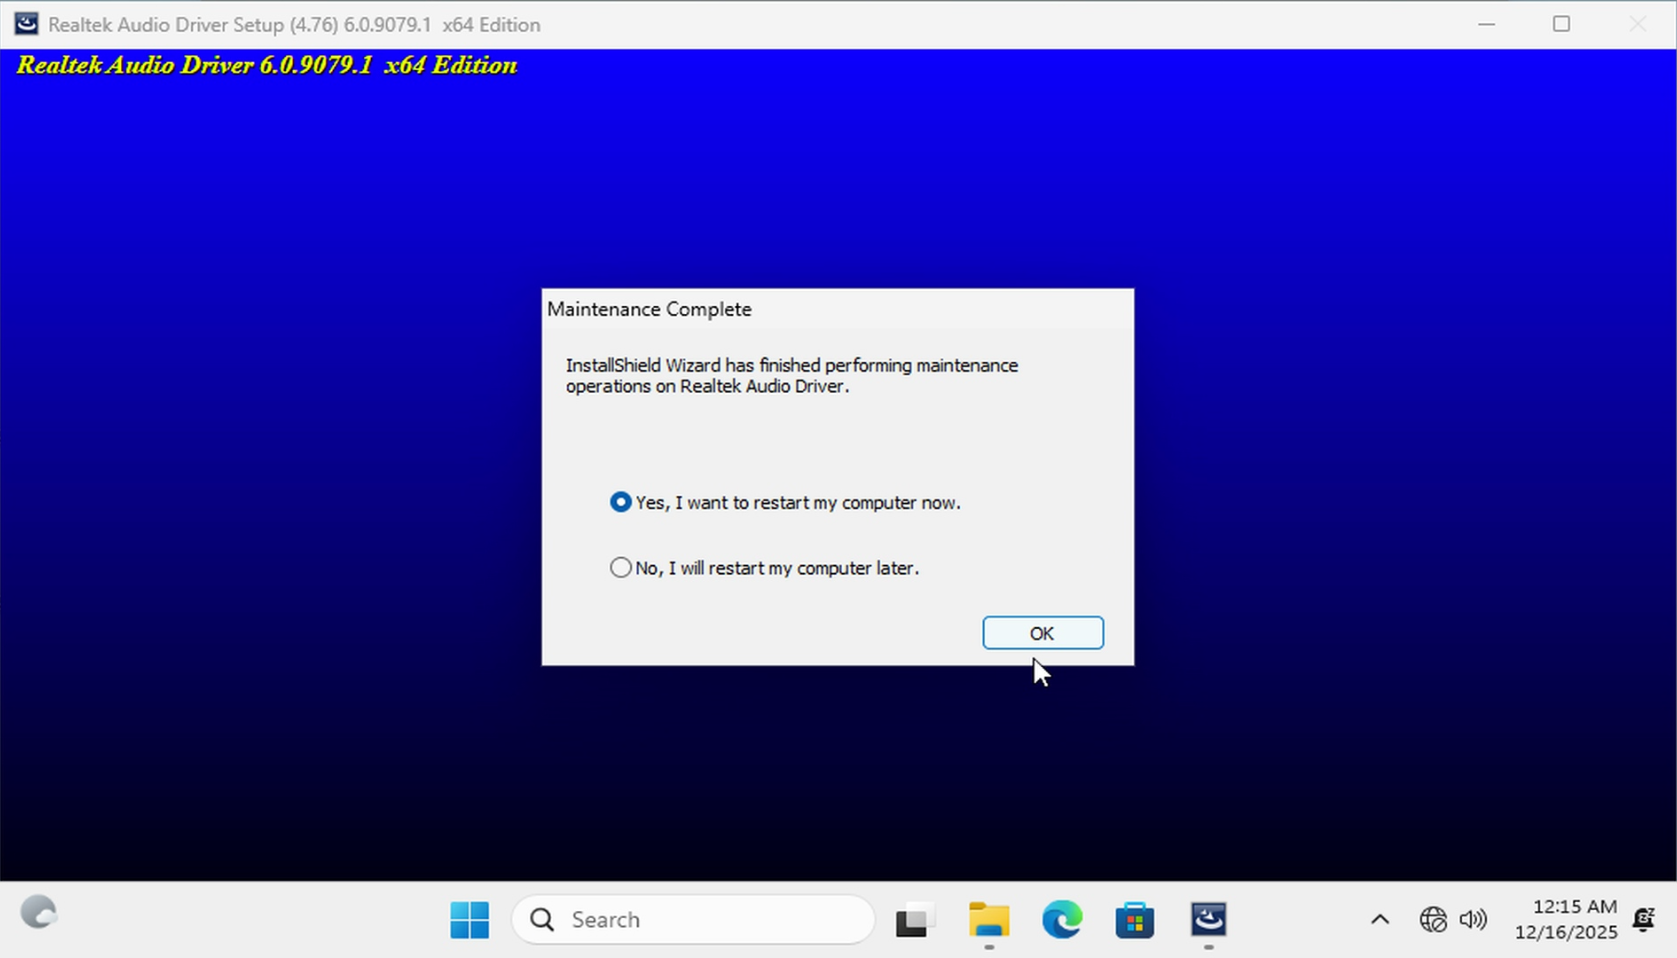Select 'Yes, I want to restart my computer now'
This screenshot has width=1677, height=958.
point(621,502)
